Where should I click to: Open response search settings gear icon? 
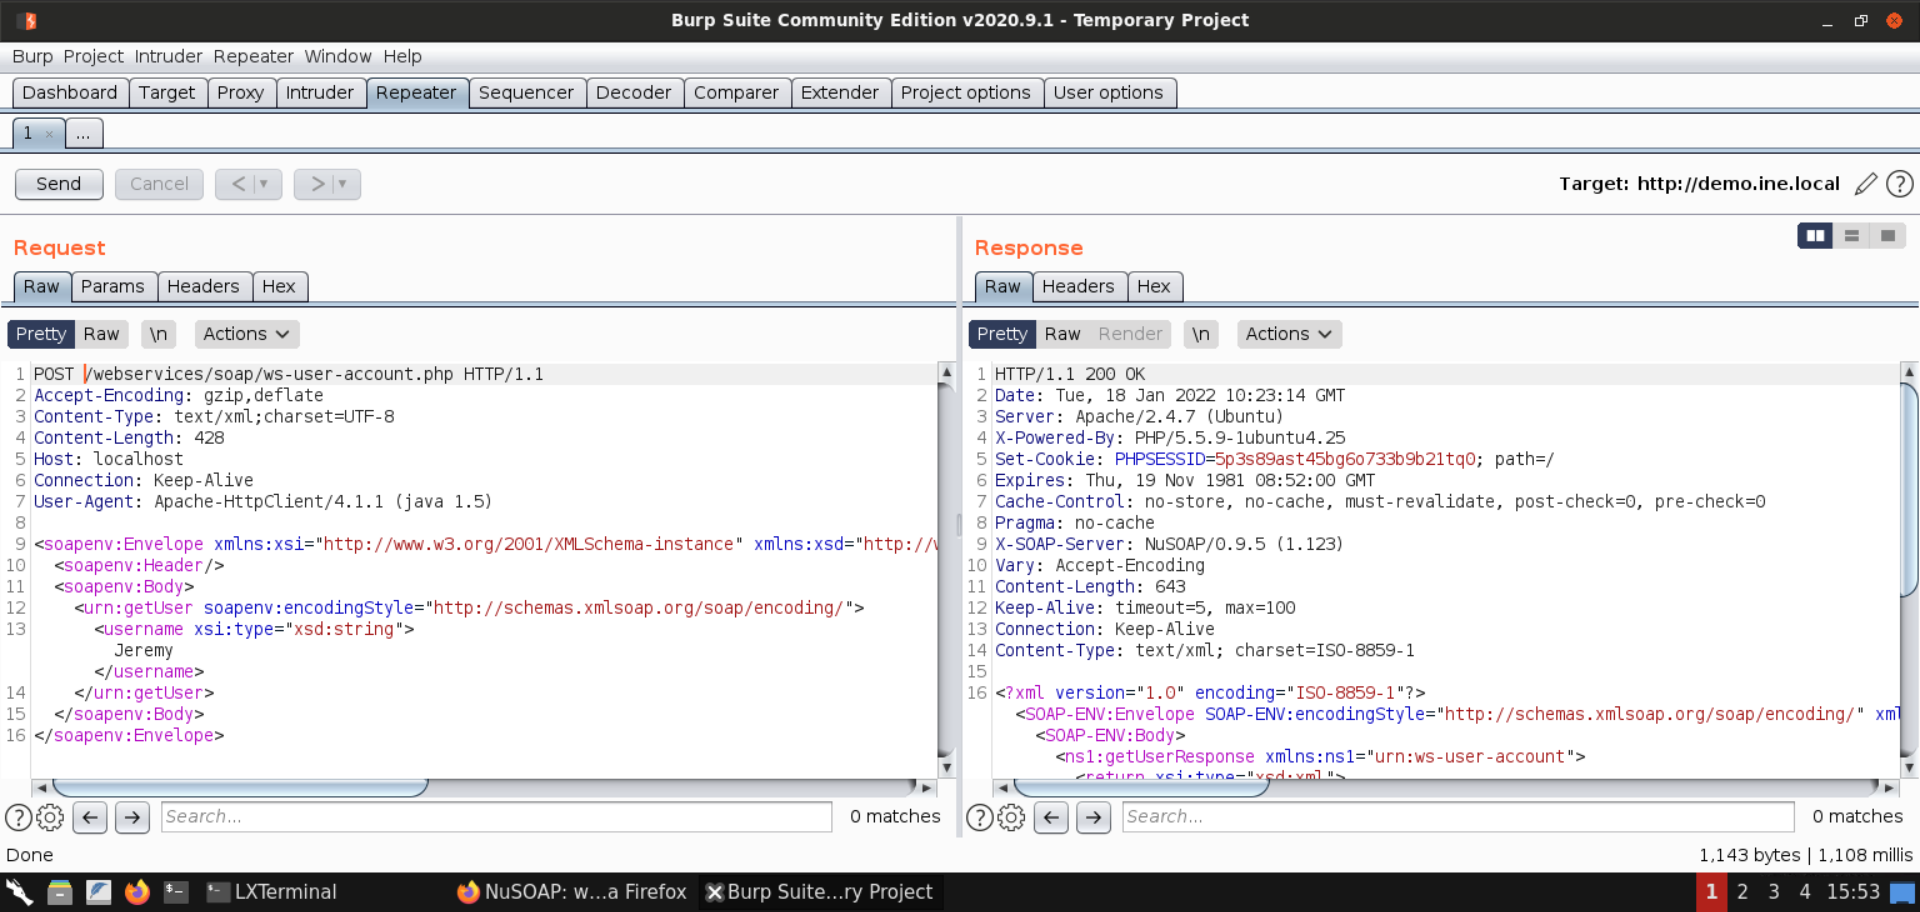[x=1011, y=817]
